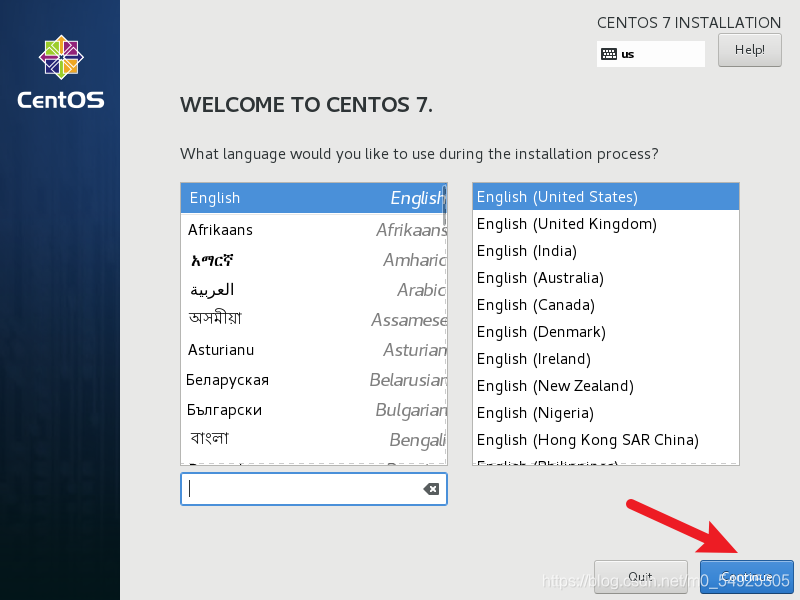Choose English (Canada) locale
The width and height of the screenshot is (800, 600).
606,305
